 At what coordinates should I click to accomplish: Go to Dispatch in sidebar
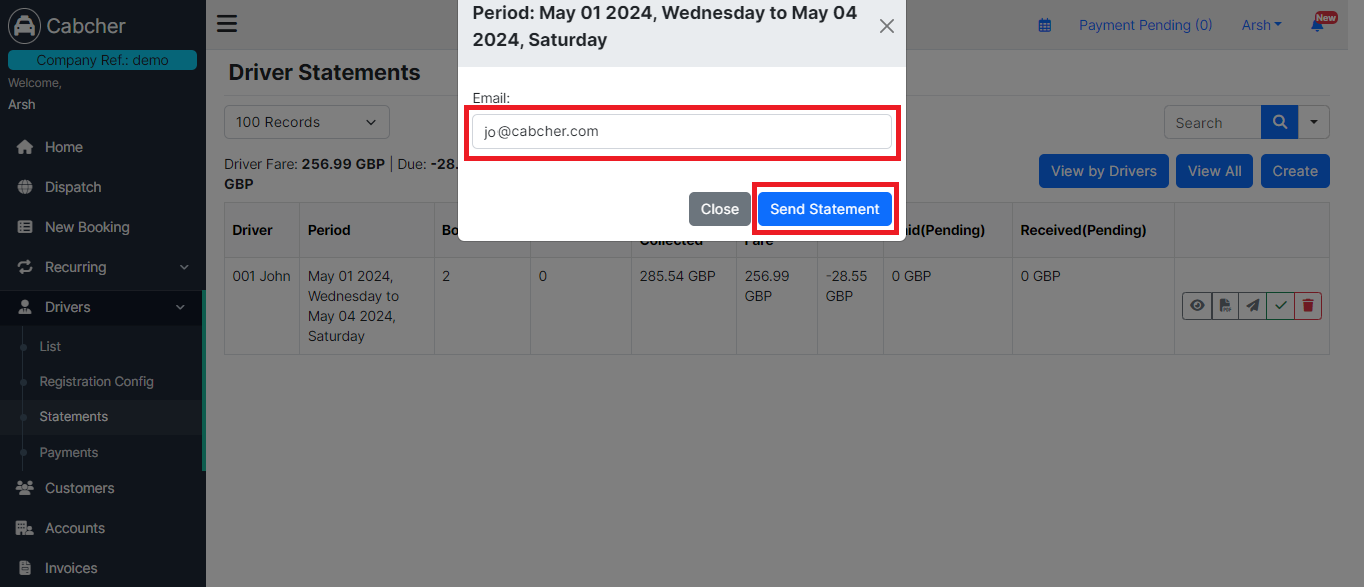tap(73, 187)
